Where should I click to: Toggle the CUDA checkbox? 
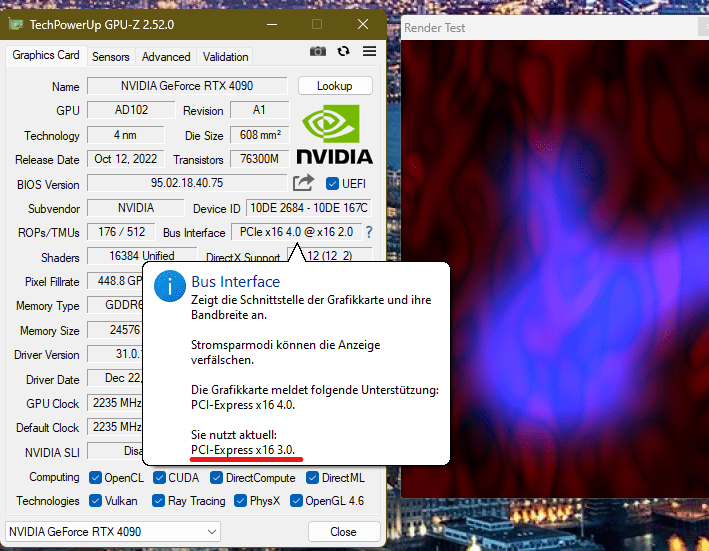click(x=159, y=478)
